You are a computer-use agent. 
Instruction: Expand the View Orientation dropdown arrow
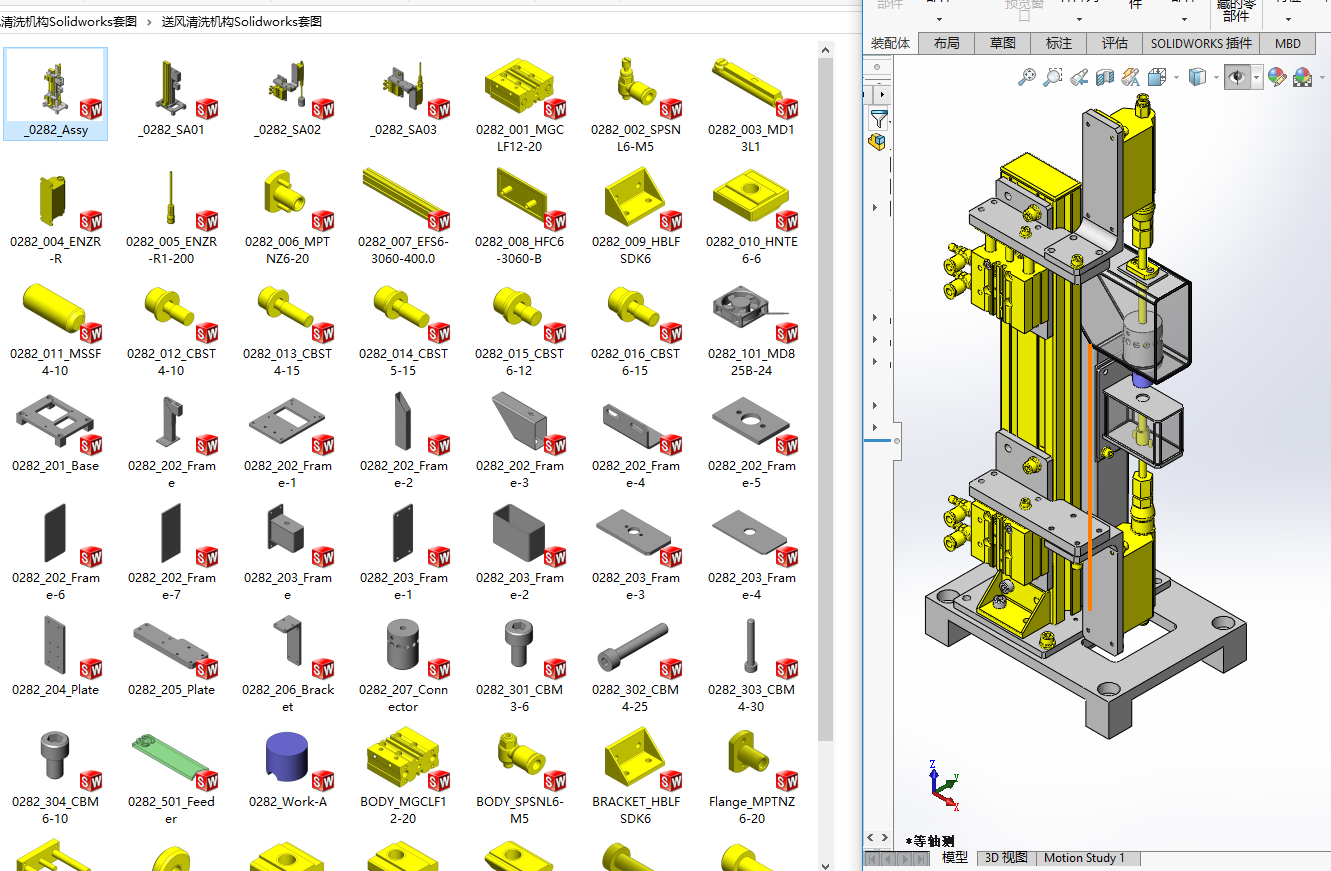(1176, 77)
